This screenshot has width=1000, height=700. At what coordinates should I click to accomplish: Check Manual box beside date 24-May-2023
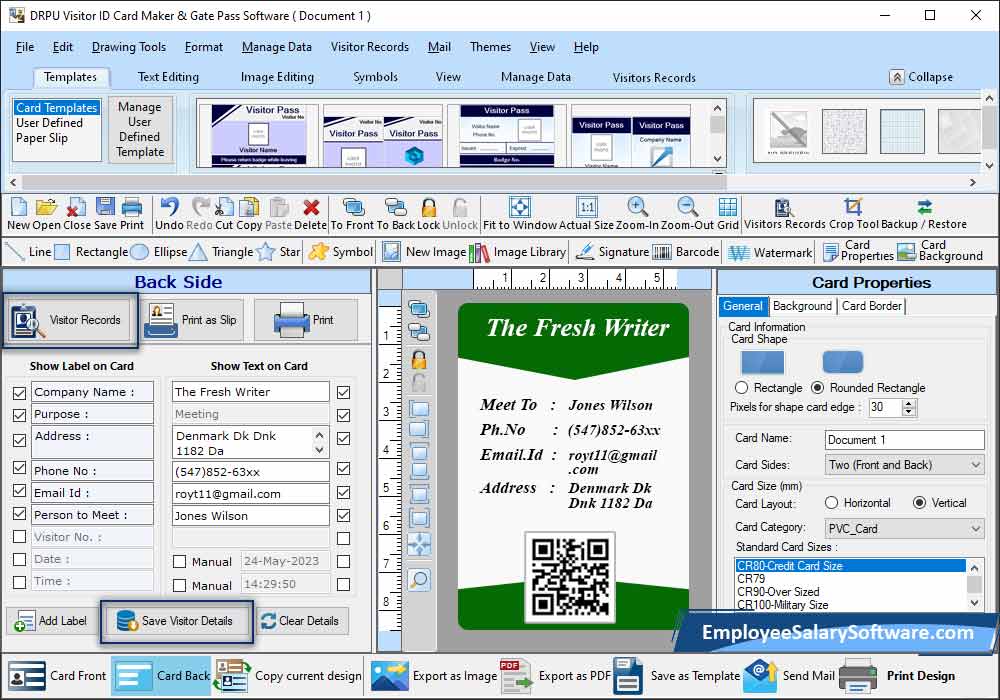[180, 562]
